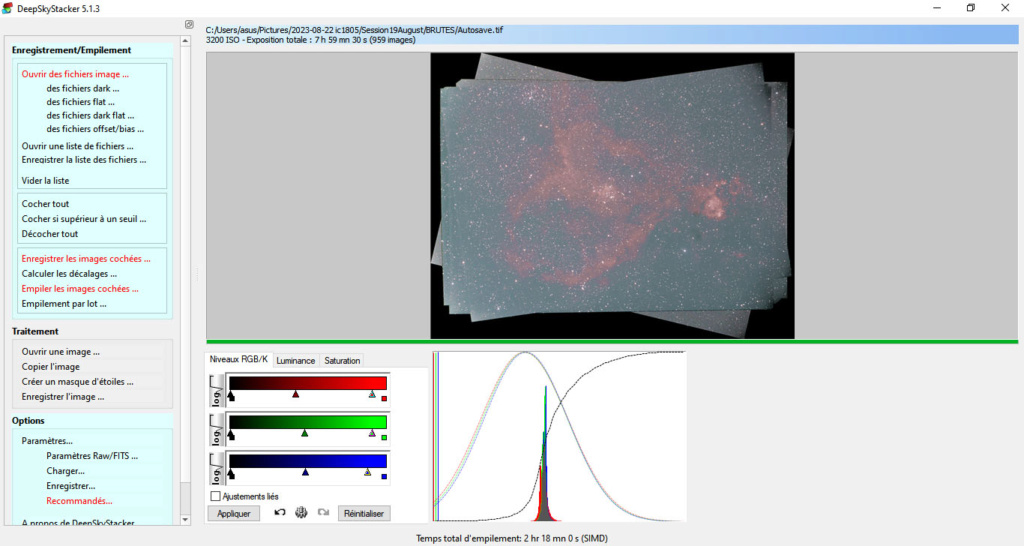Click Charger under Options
The image size is (1024, 546).
point(65,471)
